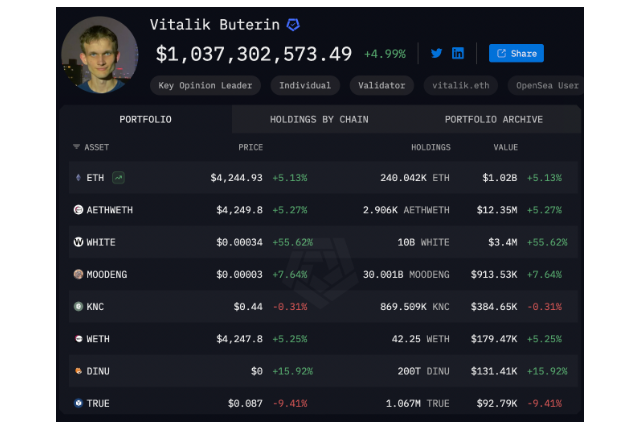Click Vitalik Buterin's profile photo

coord(100,55)
